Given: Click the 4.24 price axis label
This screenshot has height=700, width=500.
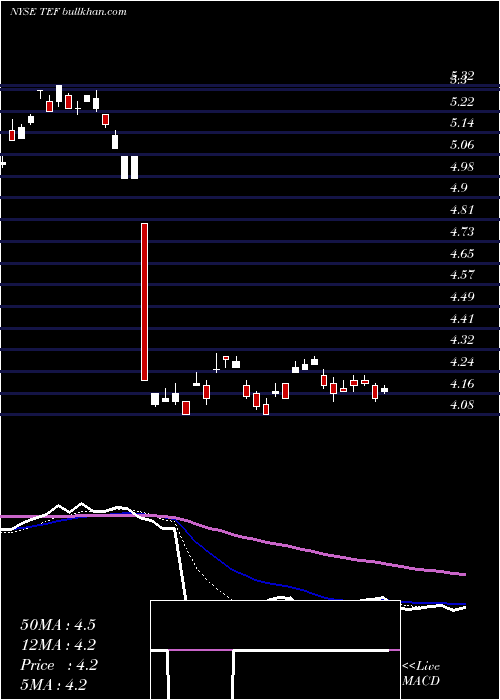Looking at the screenshot, I should pos(462,362).
